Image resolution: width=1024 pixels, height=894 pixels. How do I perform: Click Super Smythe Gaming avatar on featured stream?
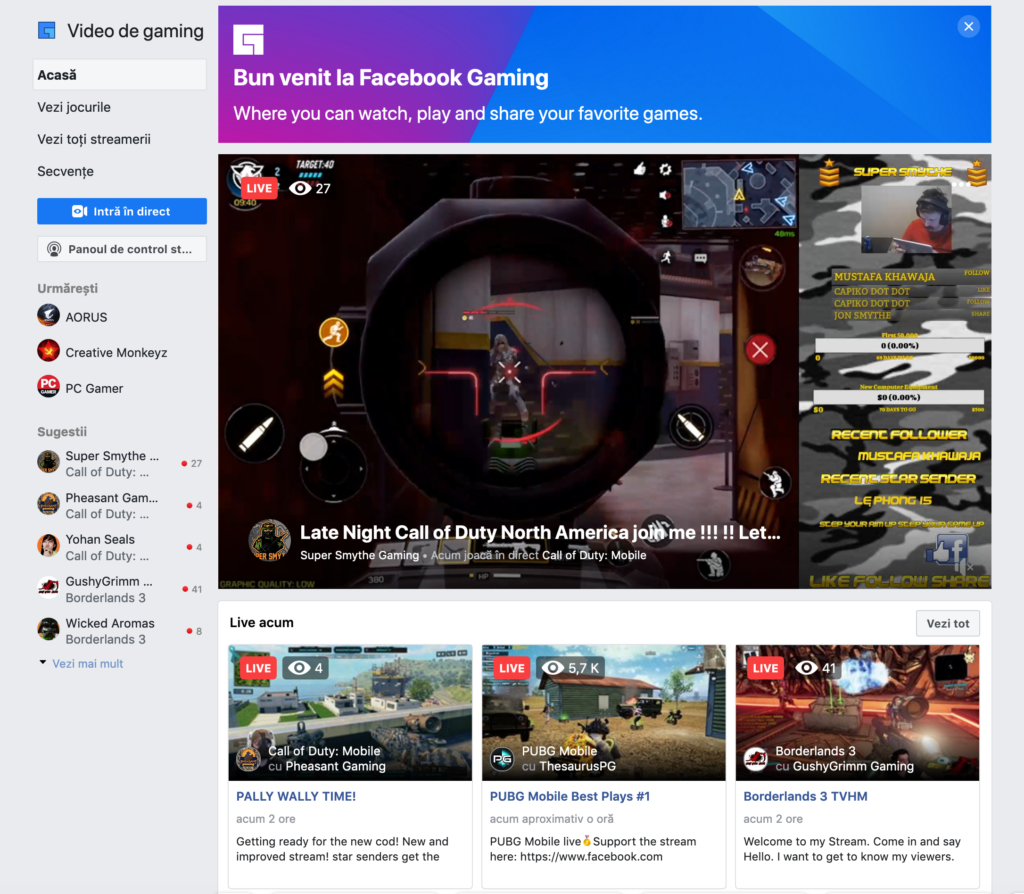pyautogui.click(x=269, y=541)
